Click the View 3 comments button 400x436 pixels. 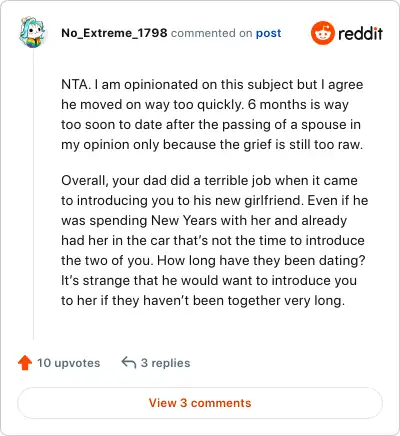(200, 403)
